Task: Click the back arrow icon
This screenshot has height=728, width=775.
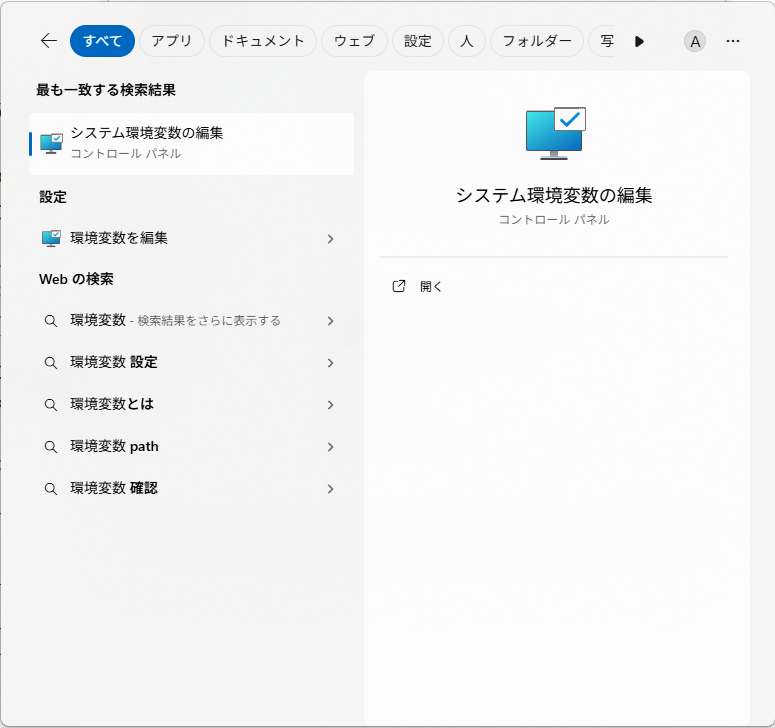Action: pyautogui.click(x=48, y=41)
